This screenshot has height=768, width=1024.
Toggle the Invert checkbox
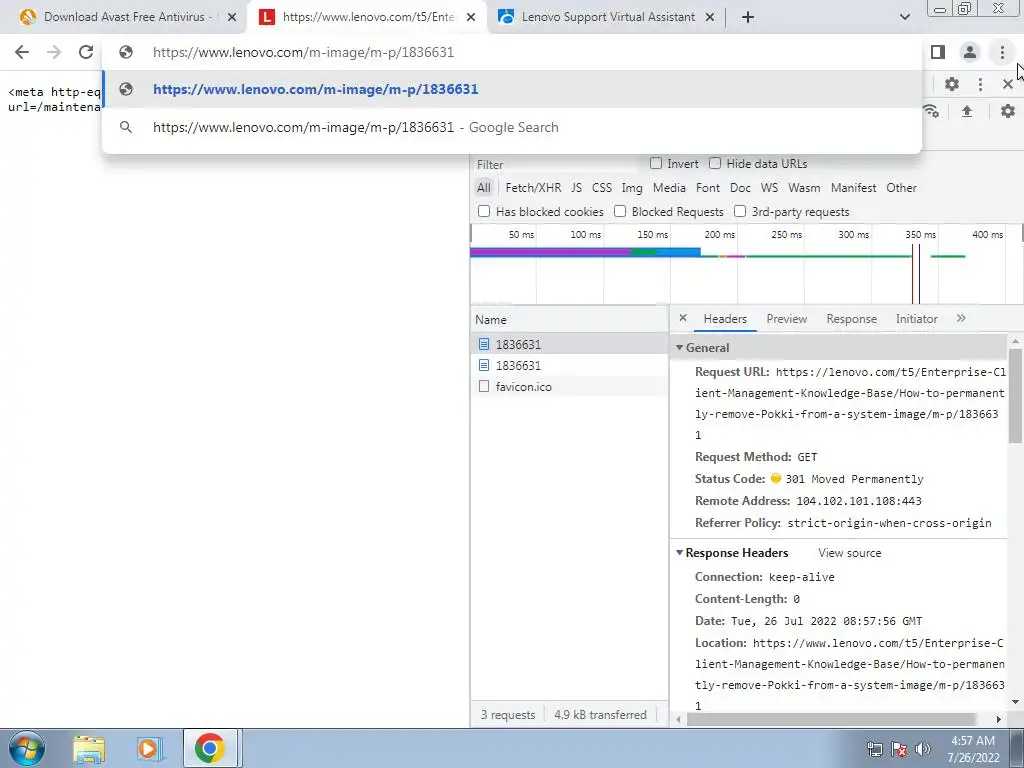pos(656,163)
